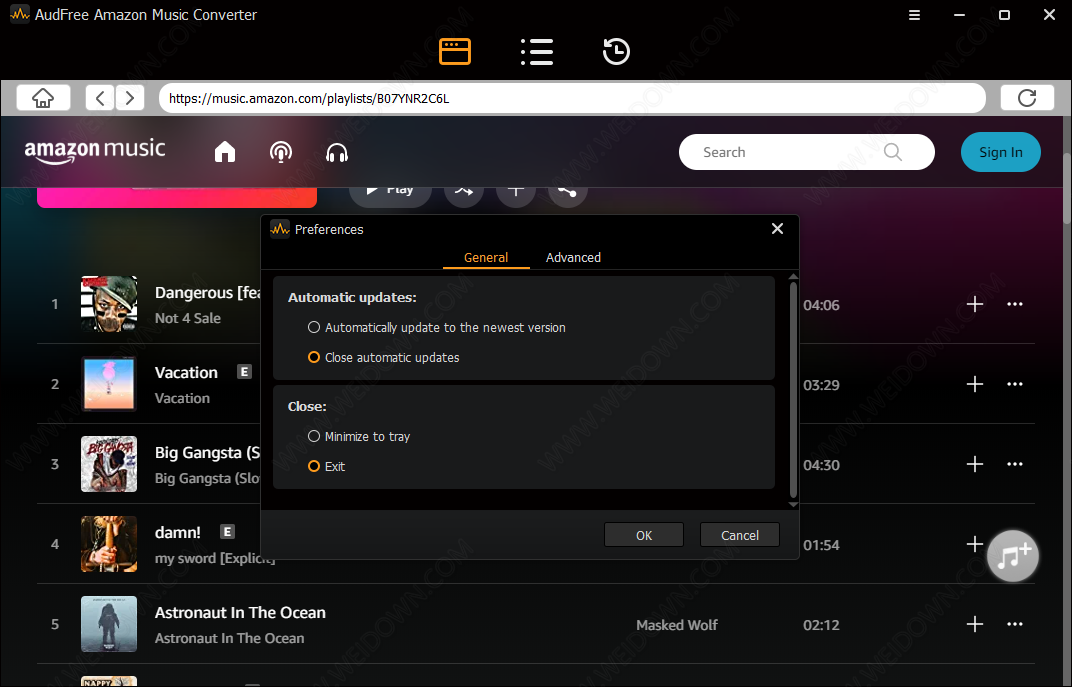Open the Amazon Music podcasts icon
Screen dimensions: 1072x687
(281, 152)
